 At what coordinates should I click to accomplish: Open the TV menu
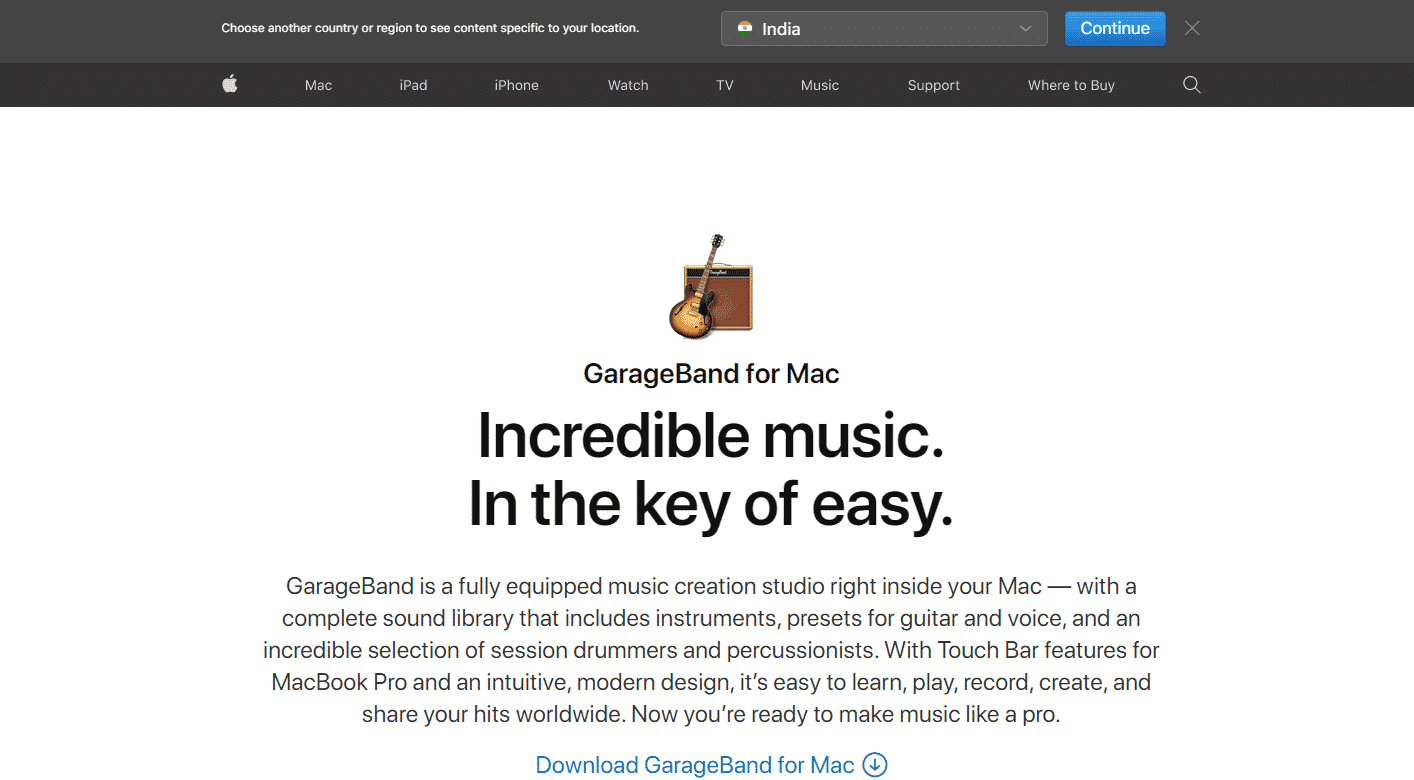pyautogui.click(x=725, y=85)
